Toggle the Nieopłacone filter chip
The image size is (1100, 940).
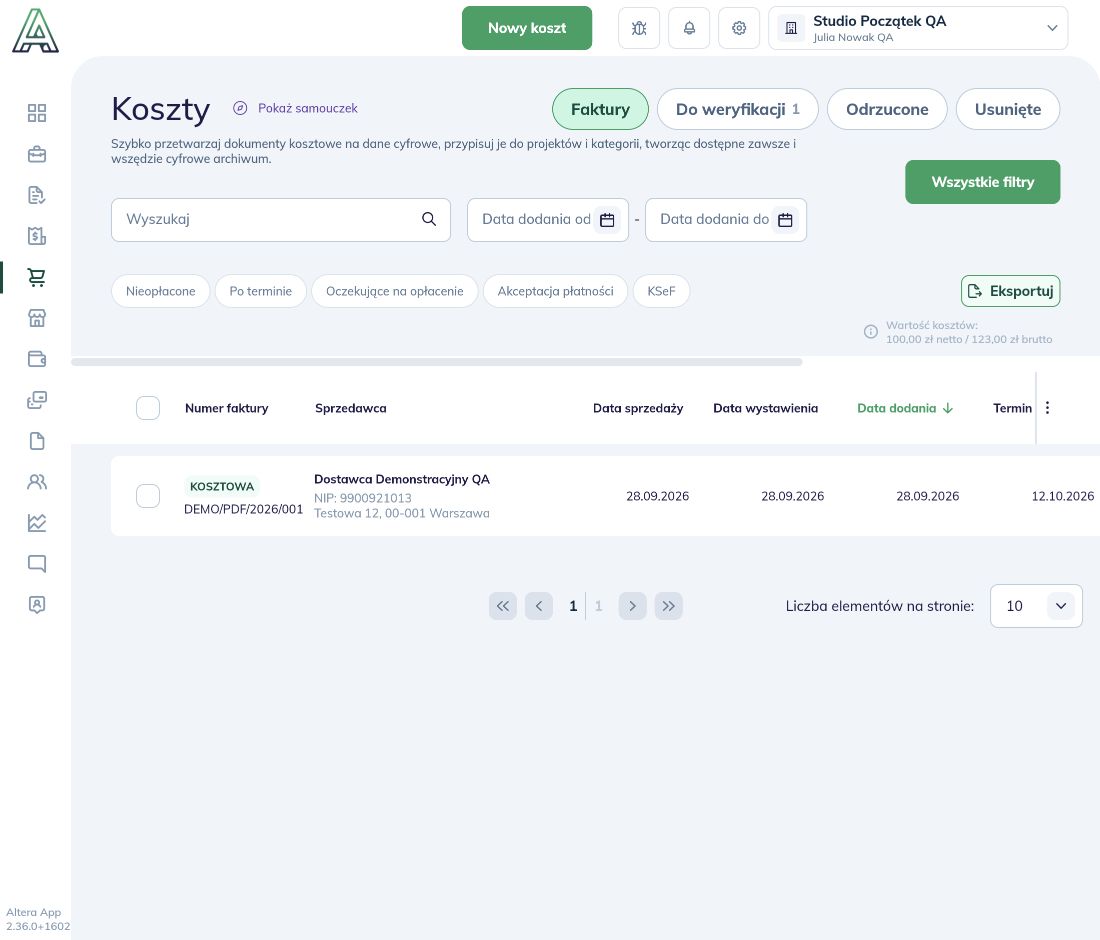(161, 291)
